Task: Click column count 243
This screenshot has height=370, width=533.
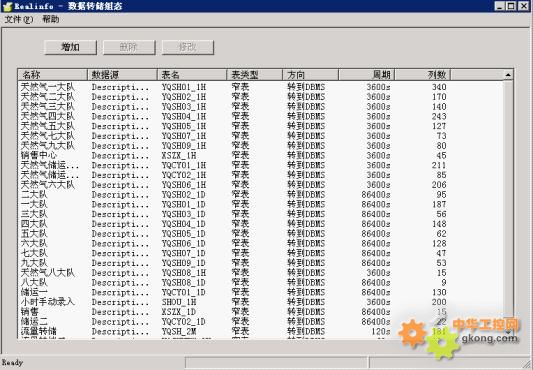Action: (439, 117)
